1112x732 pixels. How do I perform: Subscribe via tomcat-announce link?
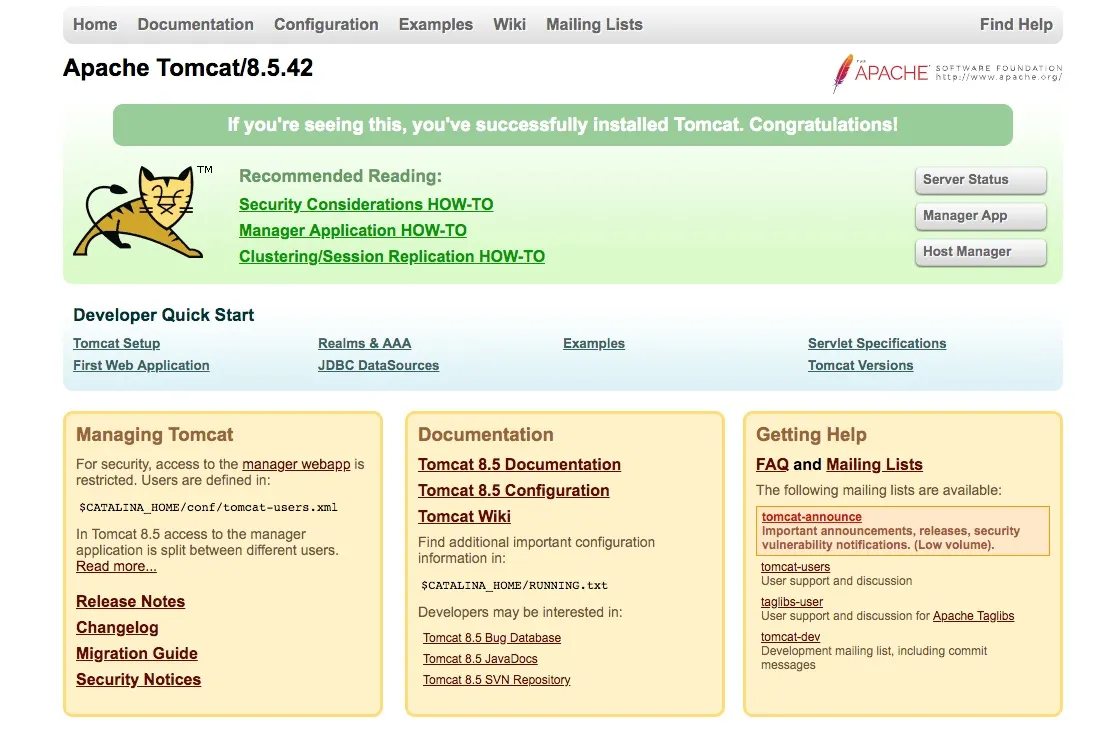(x=811, y=517)
